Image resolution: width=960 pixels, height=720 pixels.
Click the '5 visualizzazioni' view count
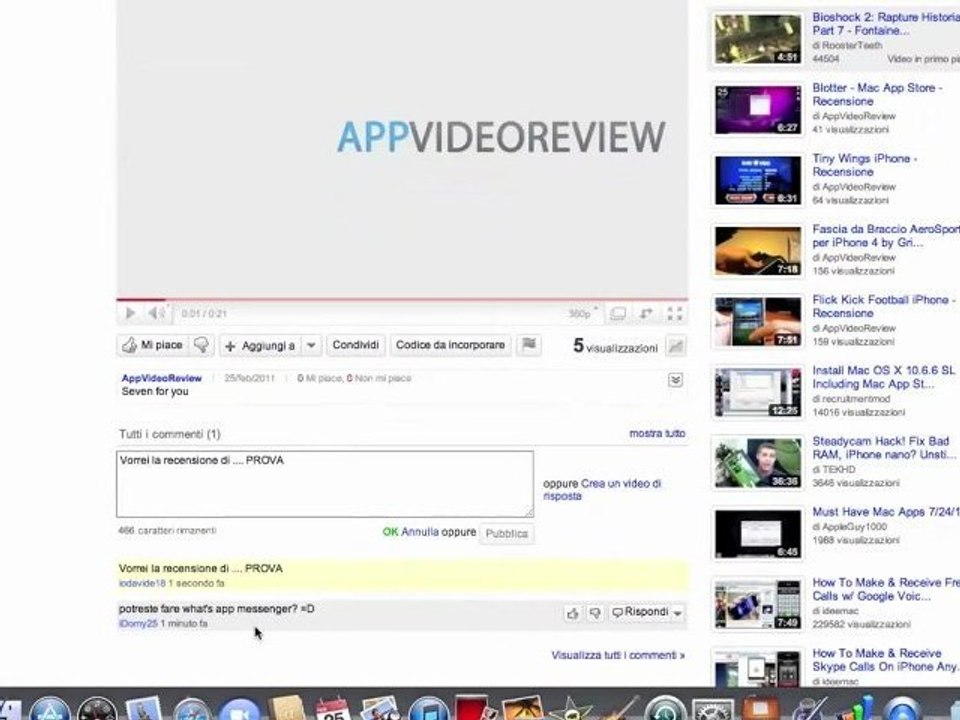[615, 347]
